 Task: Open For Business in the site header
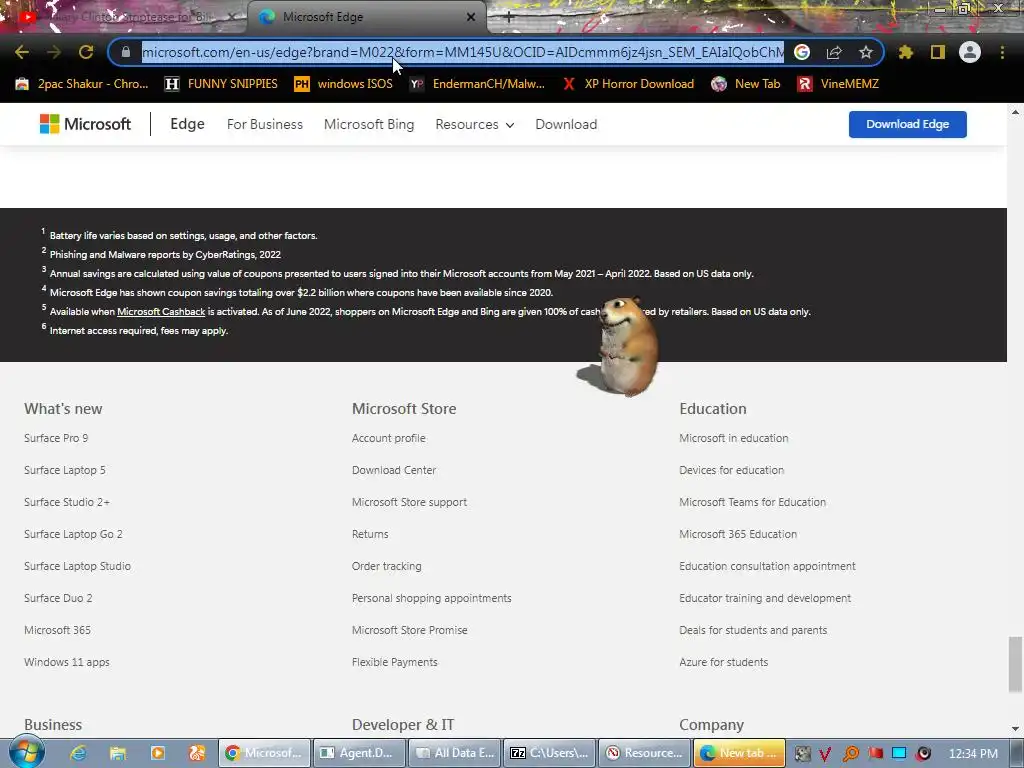click(x=264, y=124)
